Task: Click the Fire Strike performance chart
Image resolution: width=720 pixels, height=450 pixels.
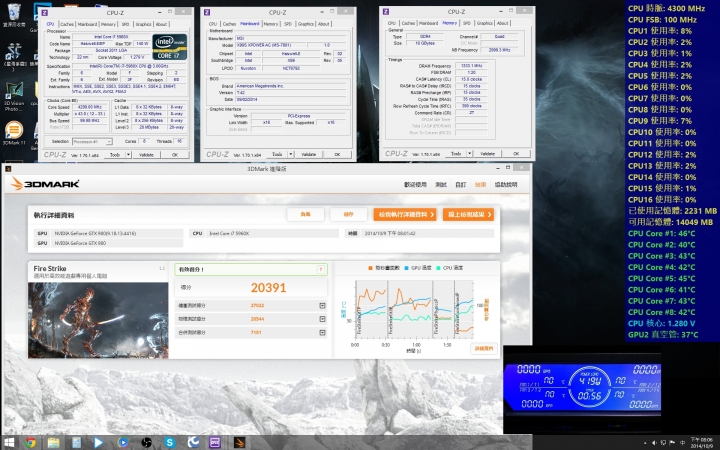Action: click(415, 309)
